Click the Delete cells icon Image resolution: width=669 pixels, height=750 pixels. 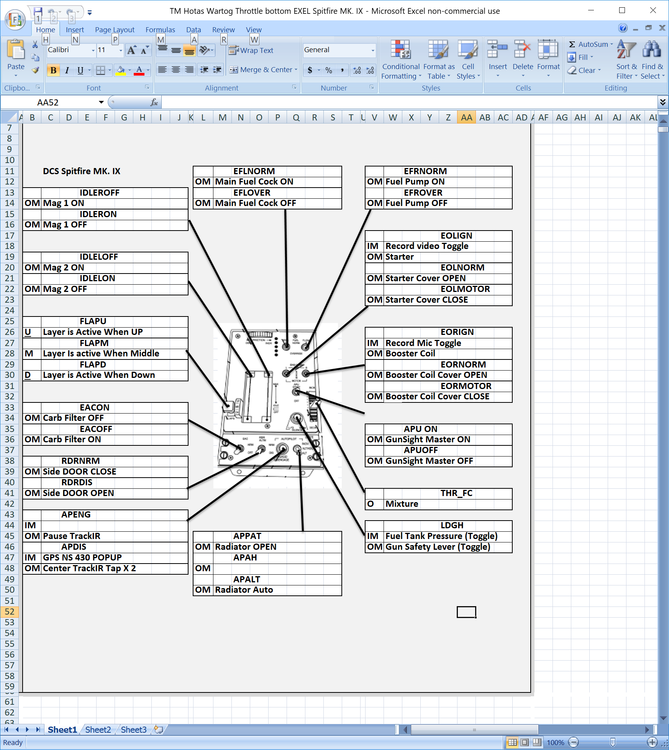tap(522, 50)
